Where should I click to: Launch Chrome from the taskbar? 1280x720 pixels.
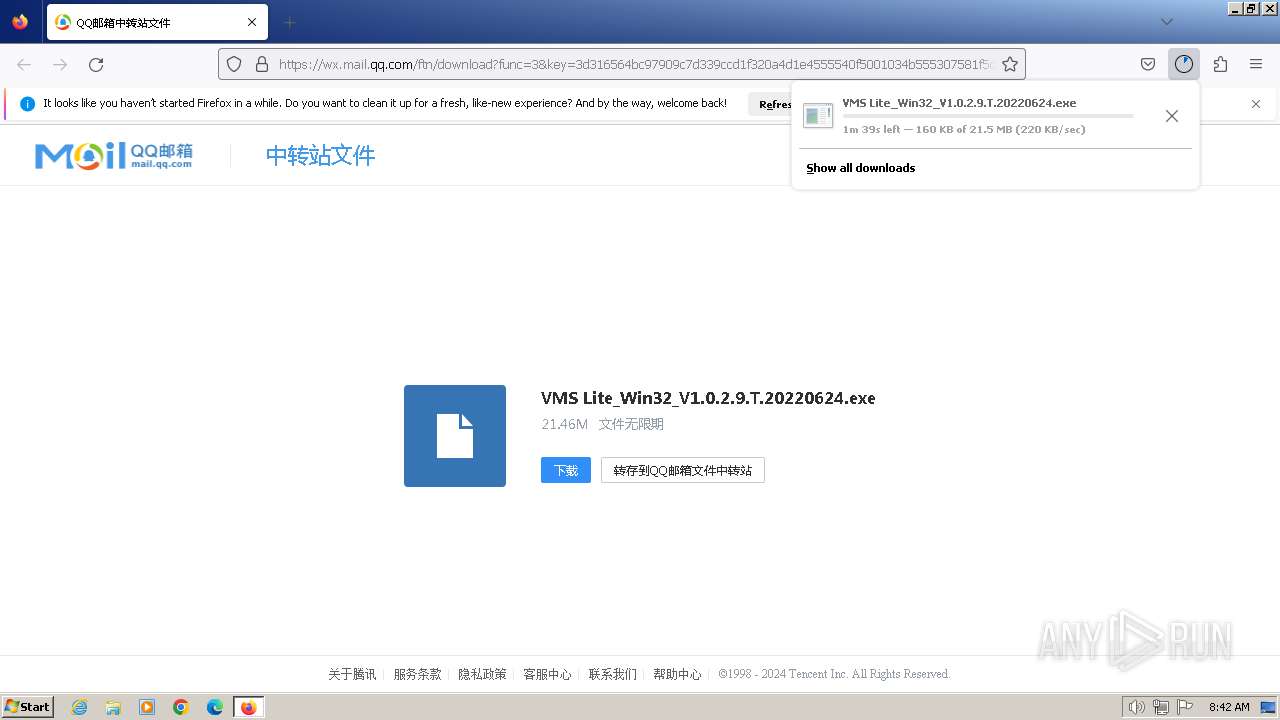point(181,707)
